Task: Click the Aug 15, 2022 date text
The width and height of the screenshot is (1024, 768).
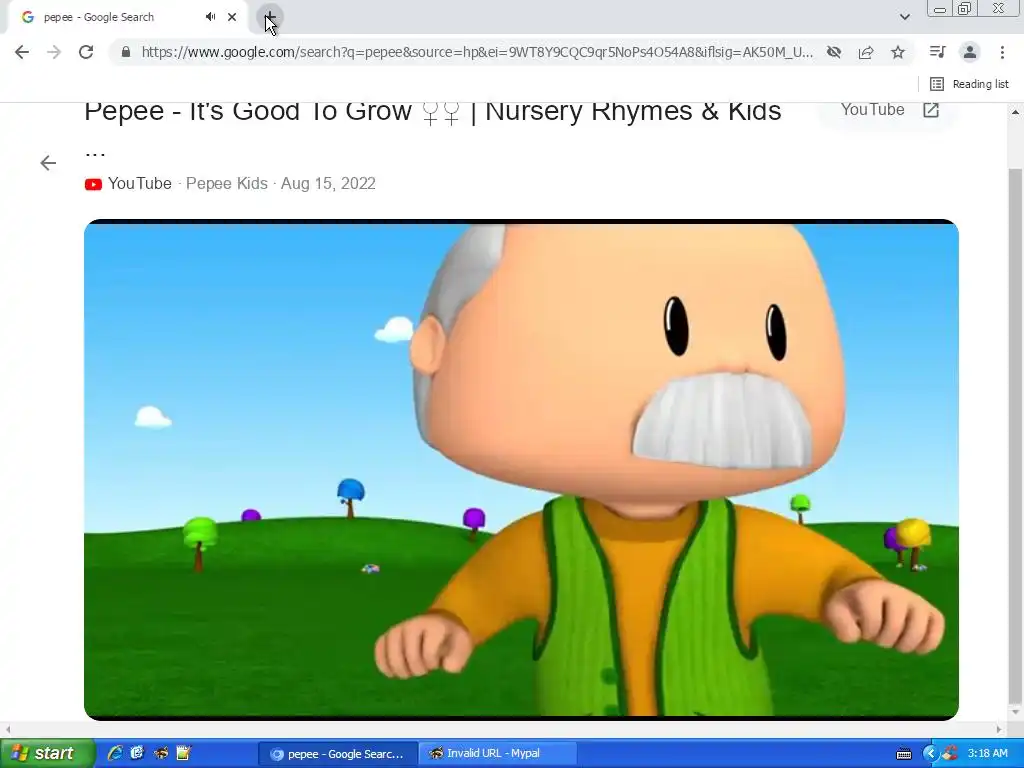Action: click(x=328, y=184)
